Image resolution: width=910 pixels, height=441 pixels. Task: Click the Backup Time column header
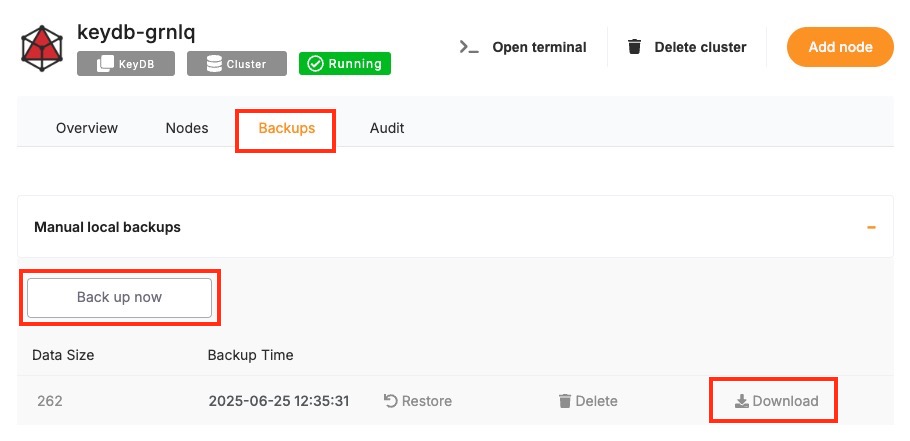coord(250,355)
